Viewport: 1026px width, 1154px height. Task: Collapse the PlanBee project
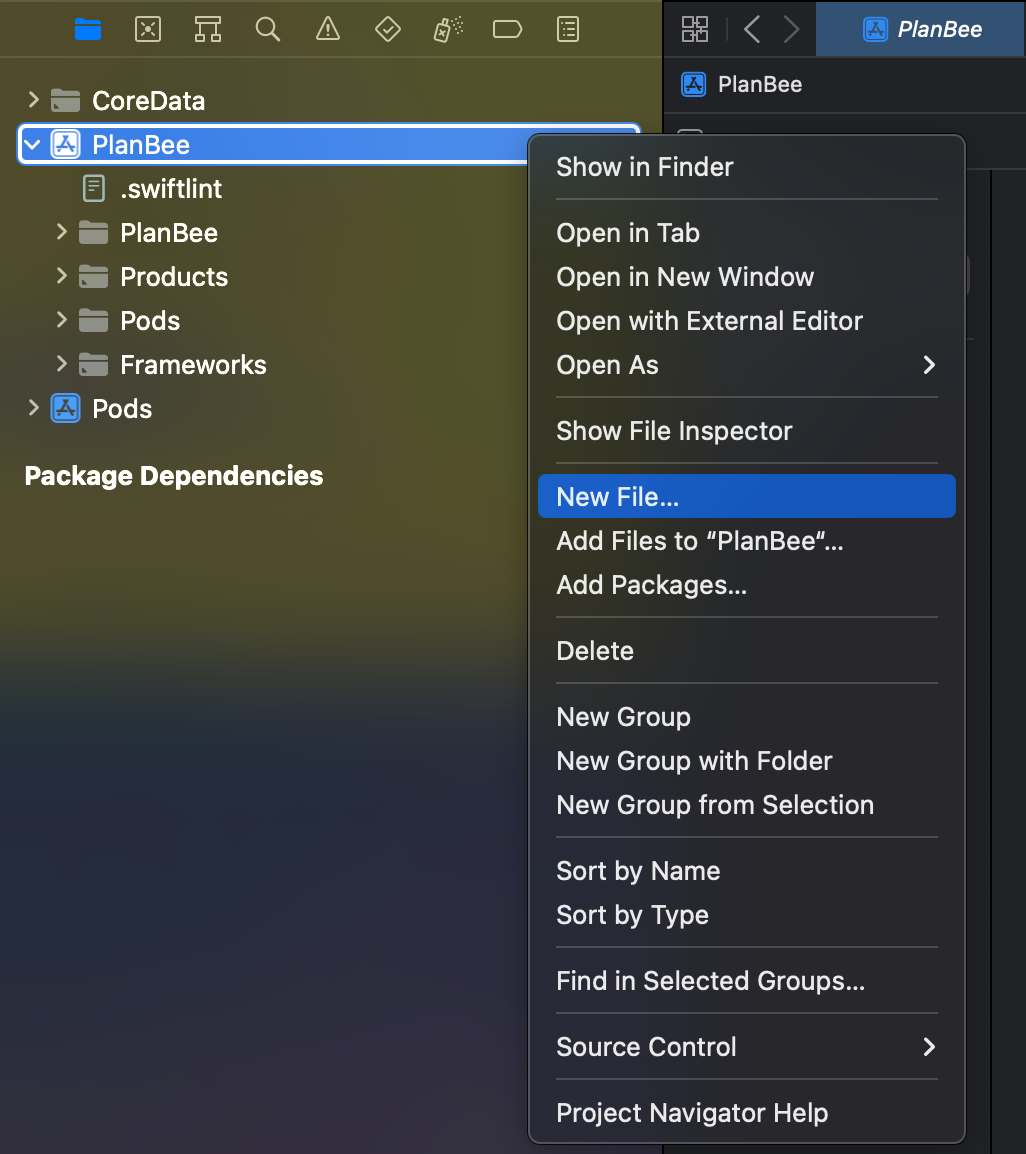(x=32, y=145)
